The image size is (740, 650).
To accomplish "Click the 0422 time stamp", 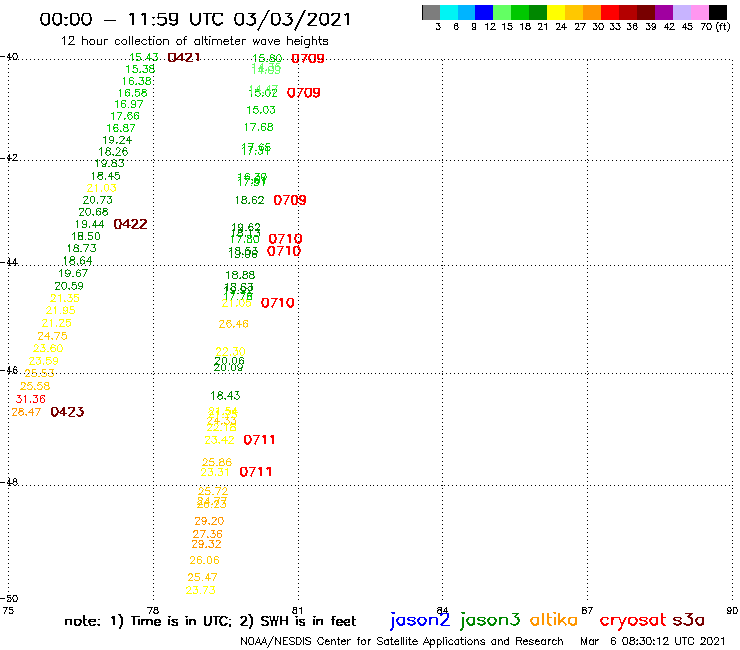I will pos(131,224).
